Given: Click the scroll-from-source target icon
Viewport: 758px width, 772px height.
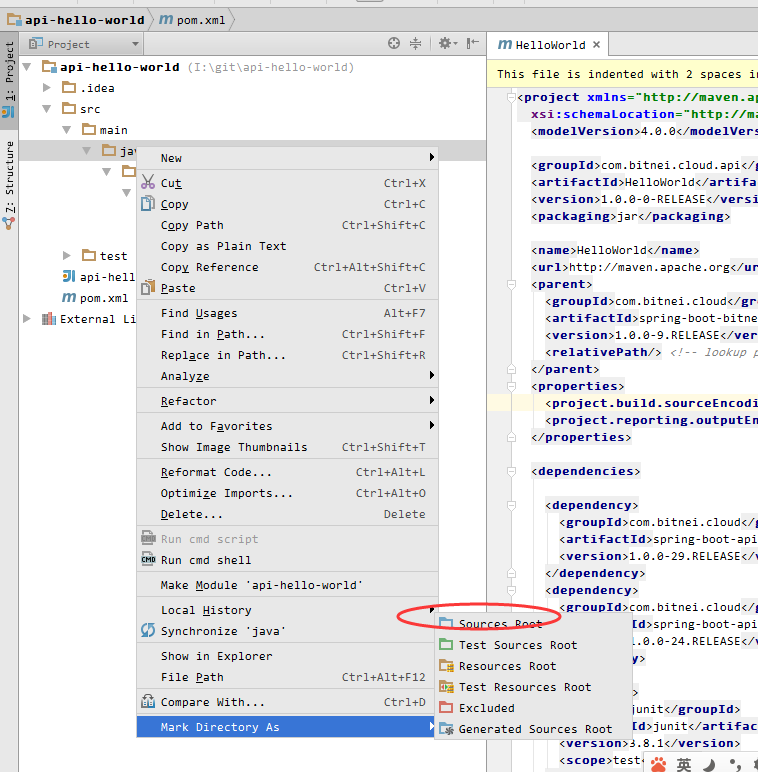Looking at the screenshot, I should coord(394,43).
